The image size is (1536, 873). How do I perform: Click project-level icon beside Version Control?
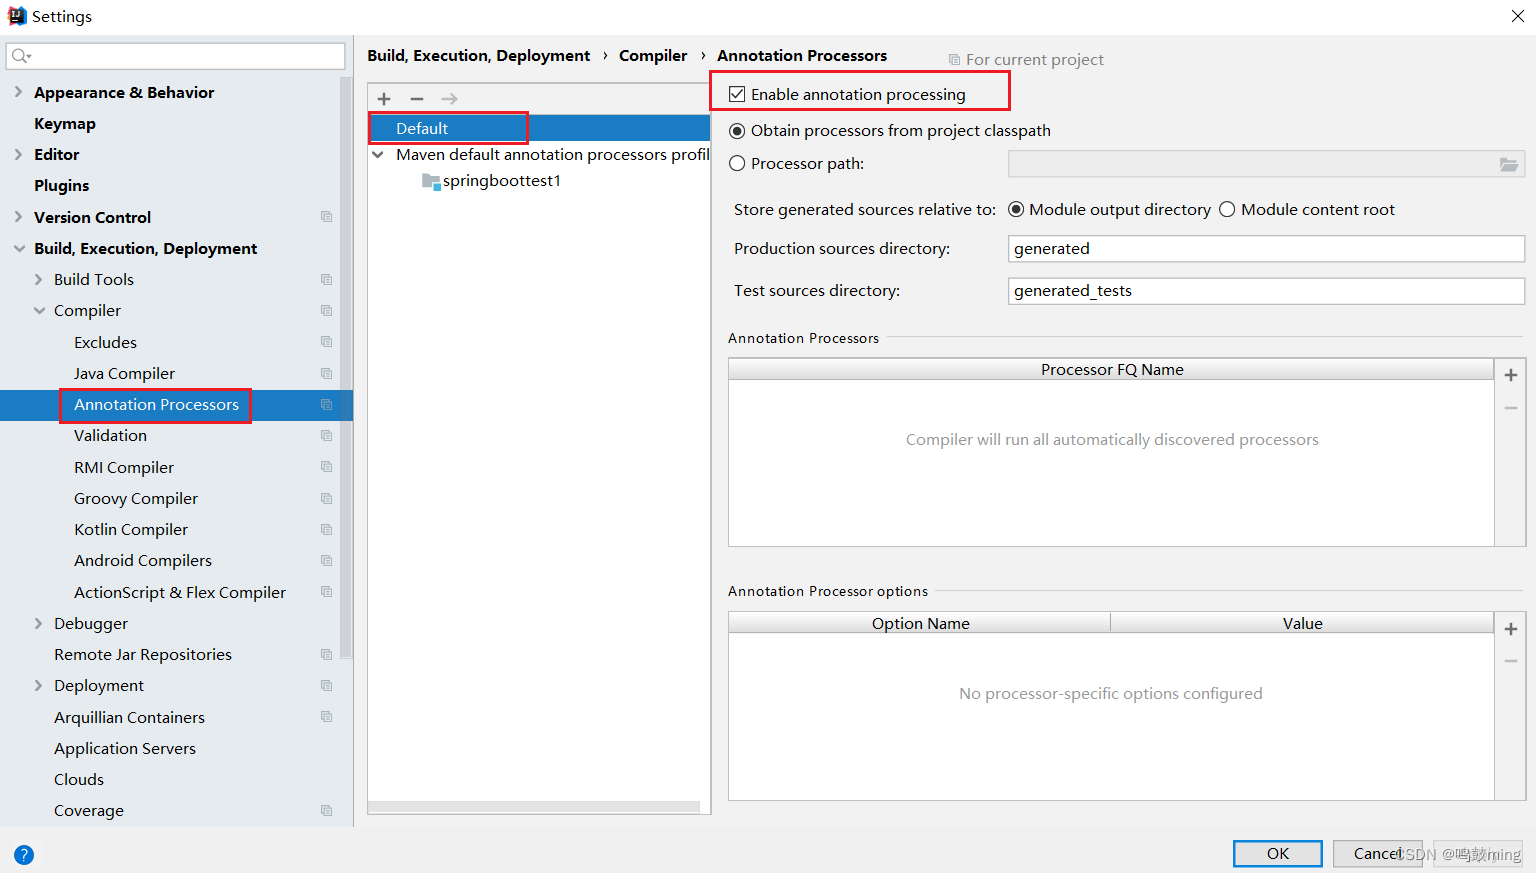pos(326,217)
